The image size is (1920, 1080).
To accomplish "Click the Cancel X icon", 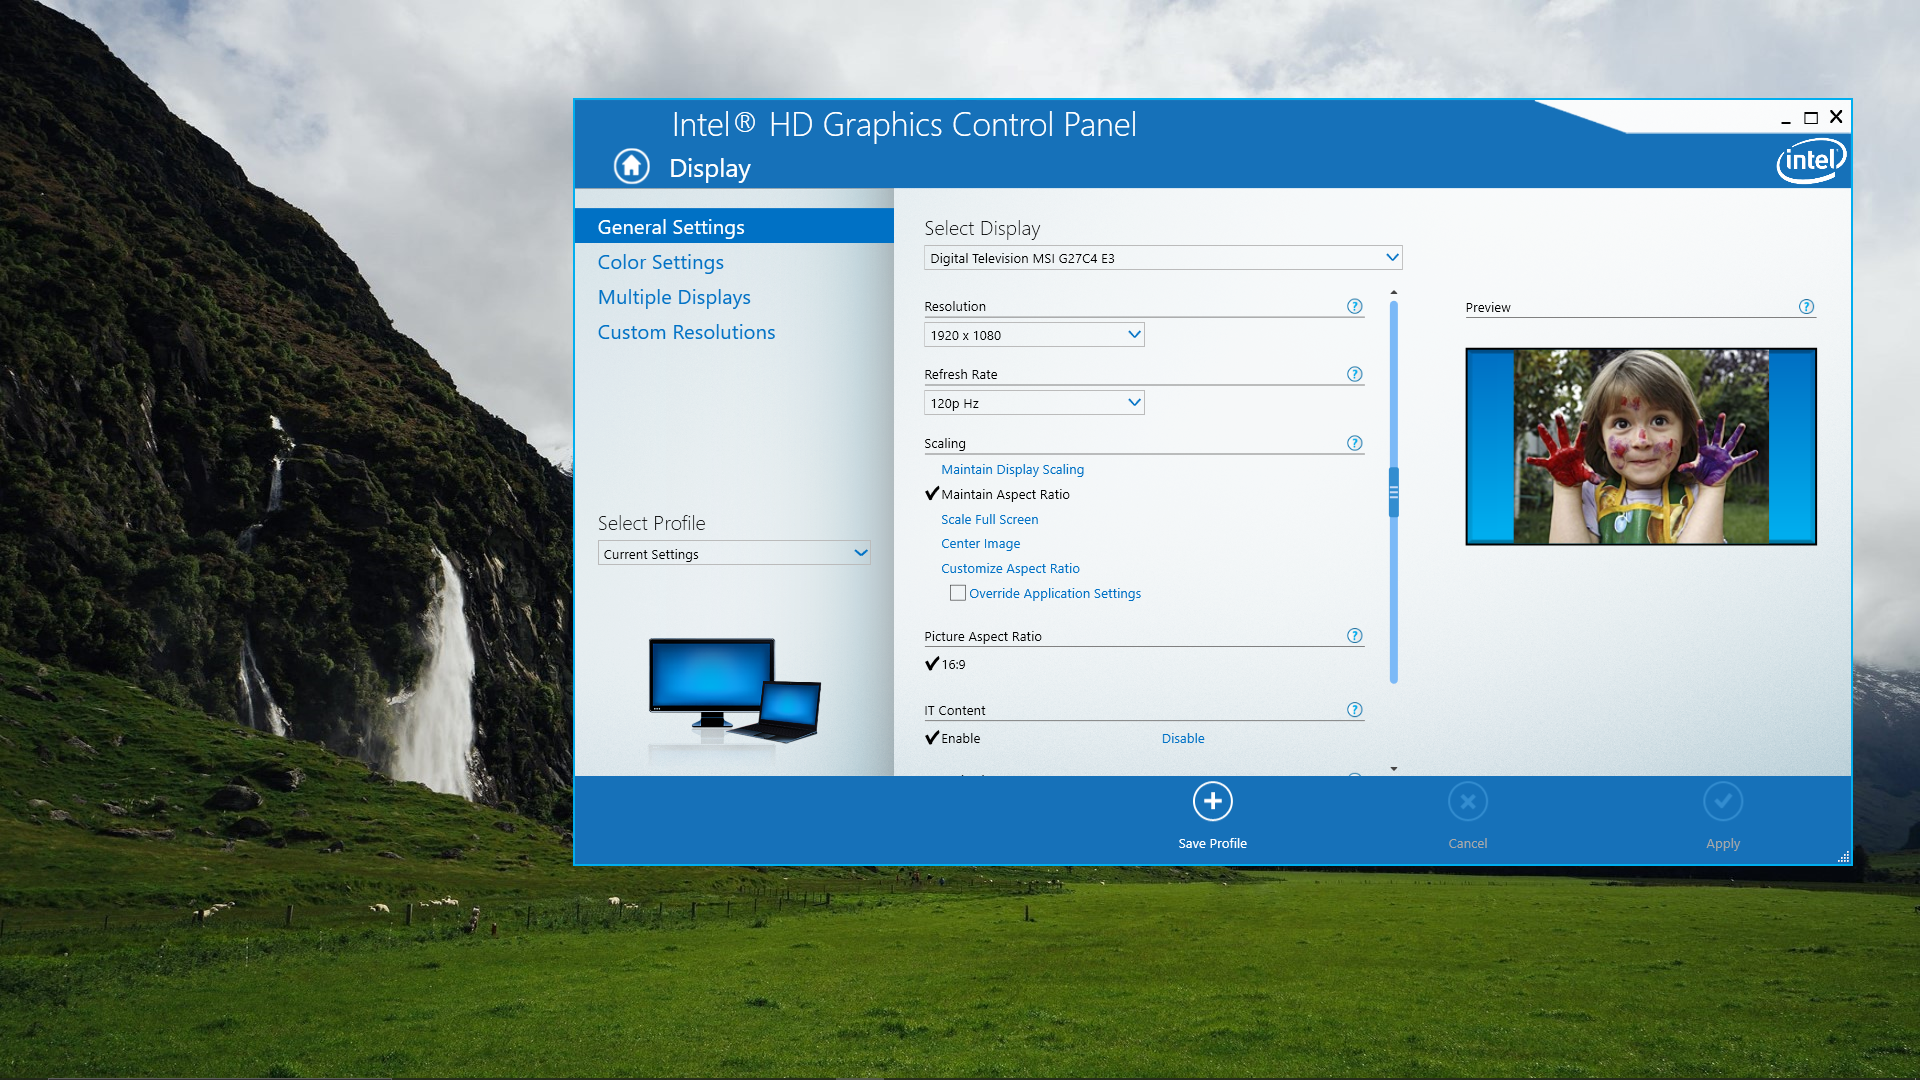I will coord(1467,801).
